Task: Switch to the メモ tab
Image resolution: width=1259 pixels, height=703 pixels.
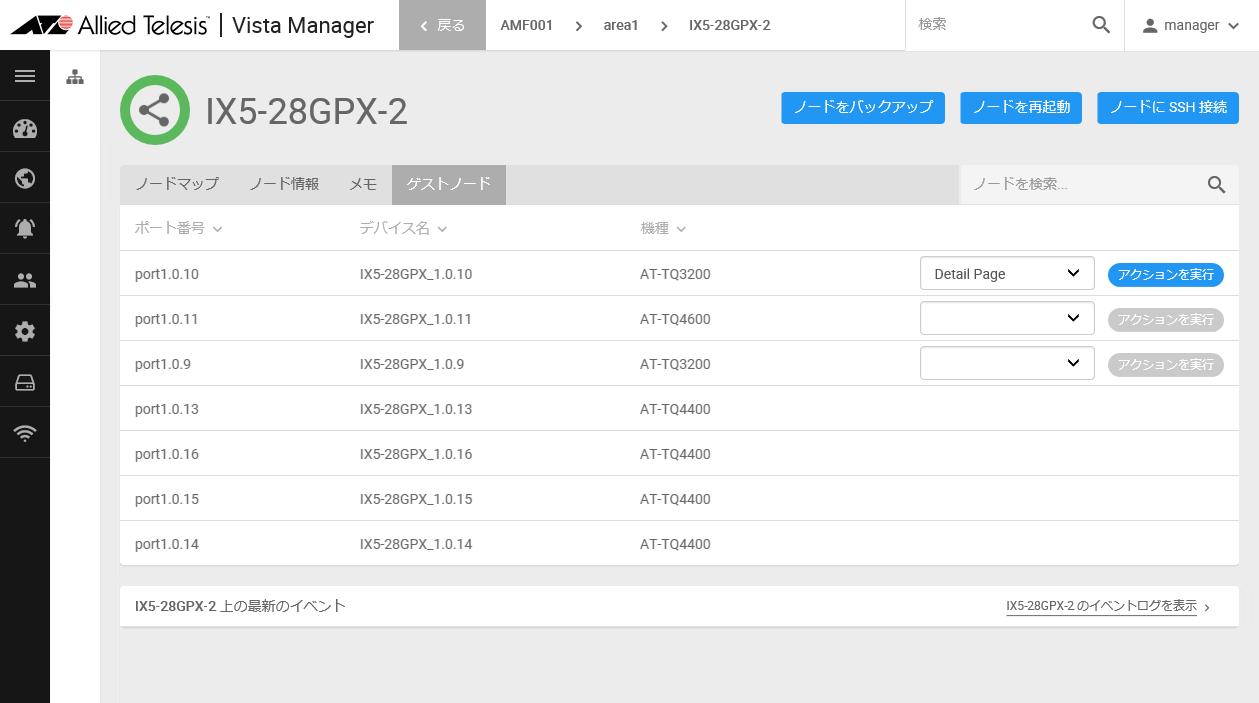Action: [x=363, y=184]
